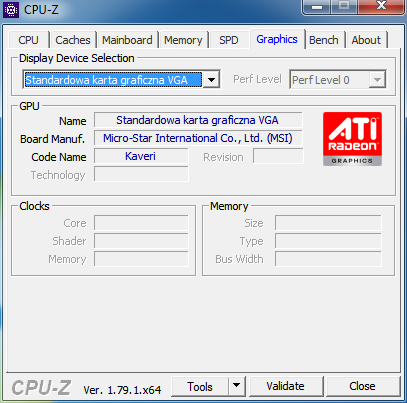
Task: Select the SPD tab
Action: [x=229, y=40]
